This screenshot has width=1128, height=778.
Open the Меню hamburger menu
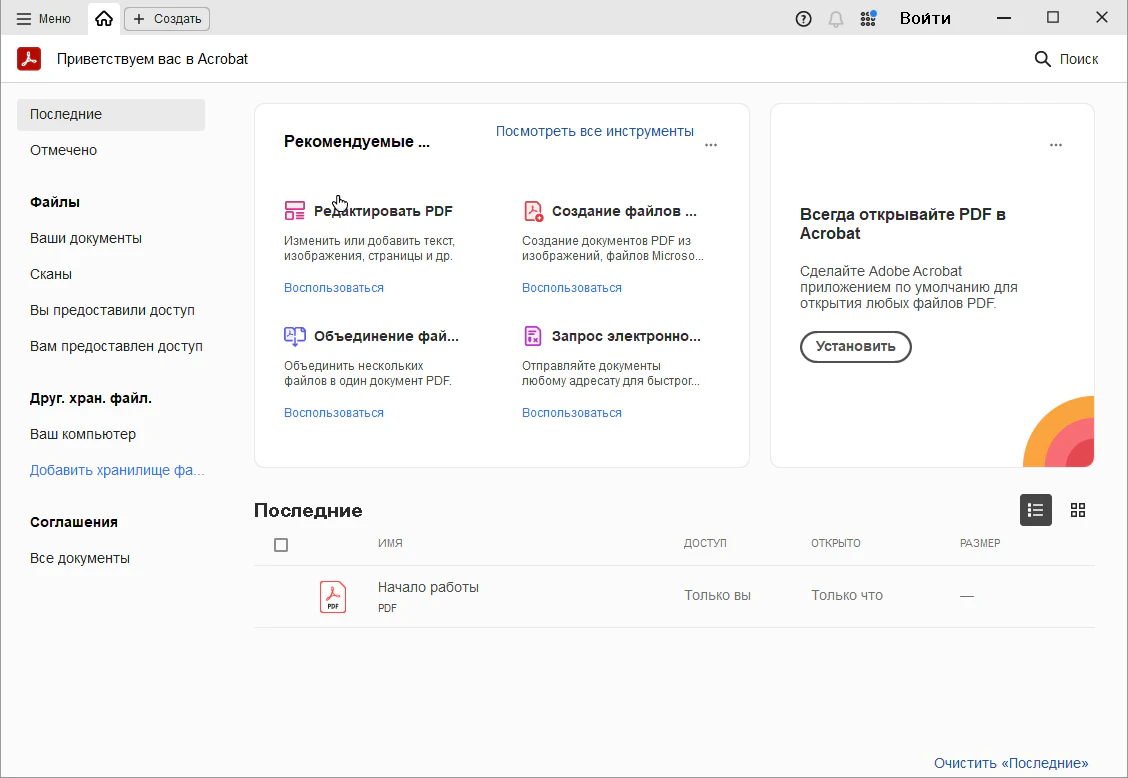43,18
